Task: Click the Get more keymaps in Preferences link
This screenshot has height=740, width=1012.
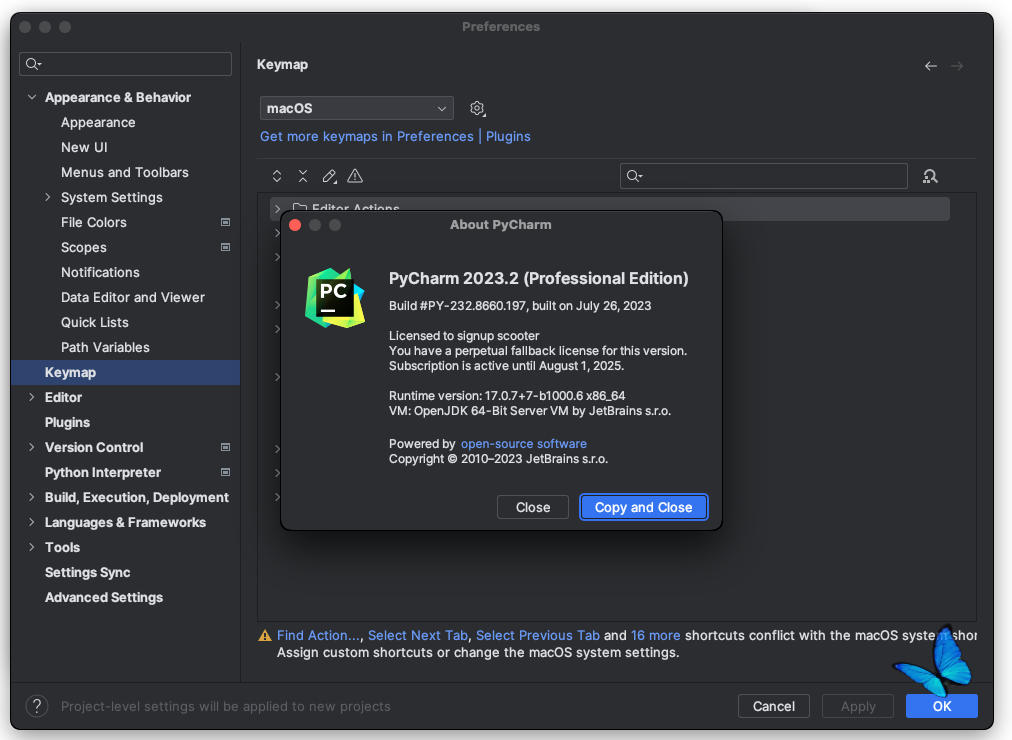Action: [367, 137]
